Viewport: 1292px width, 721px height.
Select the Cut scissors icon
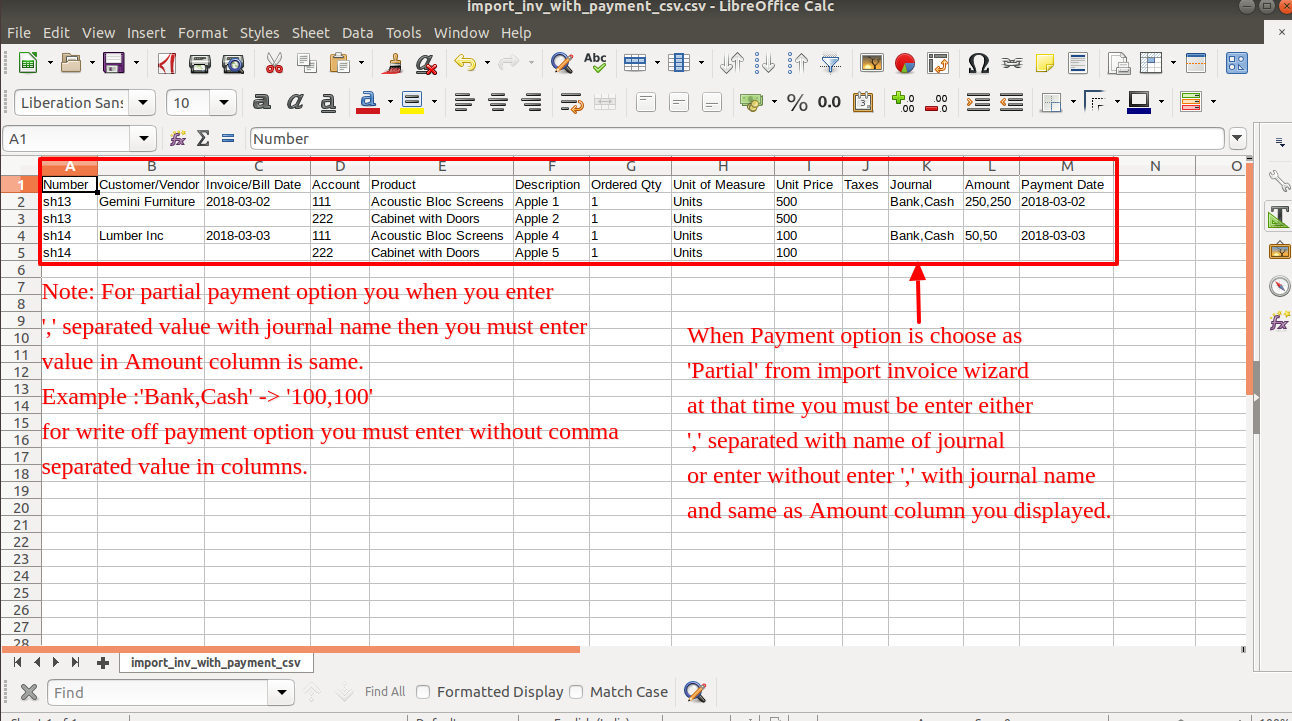(x=274, y=64)
